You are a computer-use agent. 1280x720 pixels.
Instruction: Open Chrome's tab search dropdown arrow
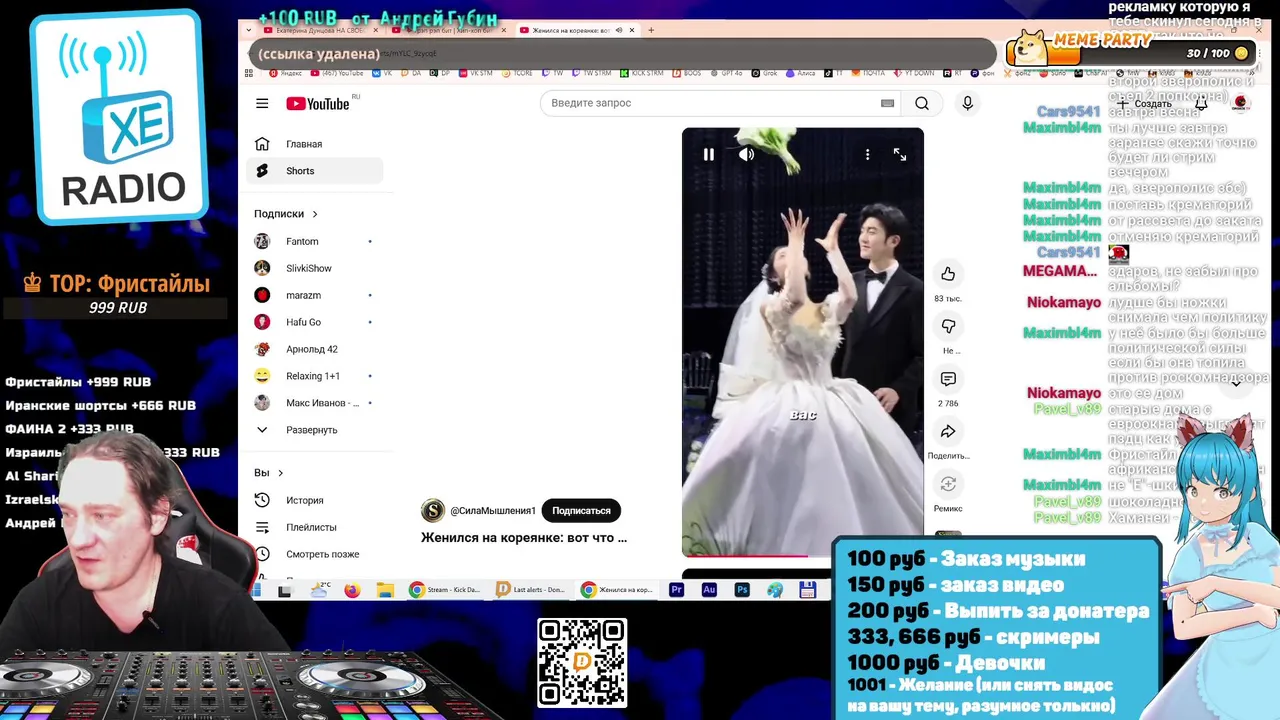click(250, 30)
